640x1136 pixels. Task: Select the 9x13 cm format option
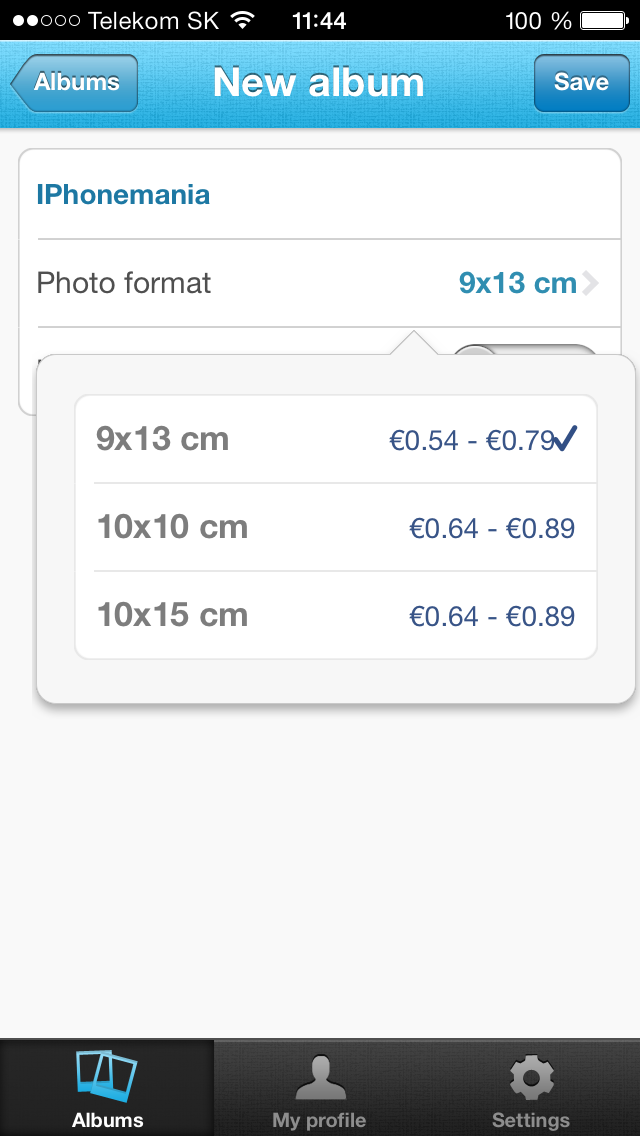(163, 439)
